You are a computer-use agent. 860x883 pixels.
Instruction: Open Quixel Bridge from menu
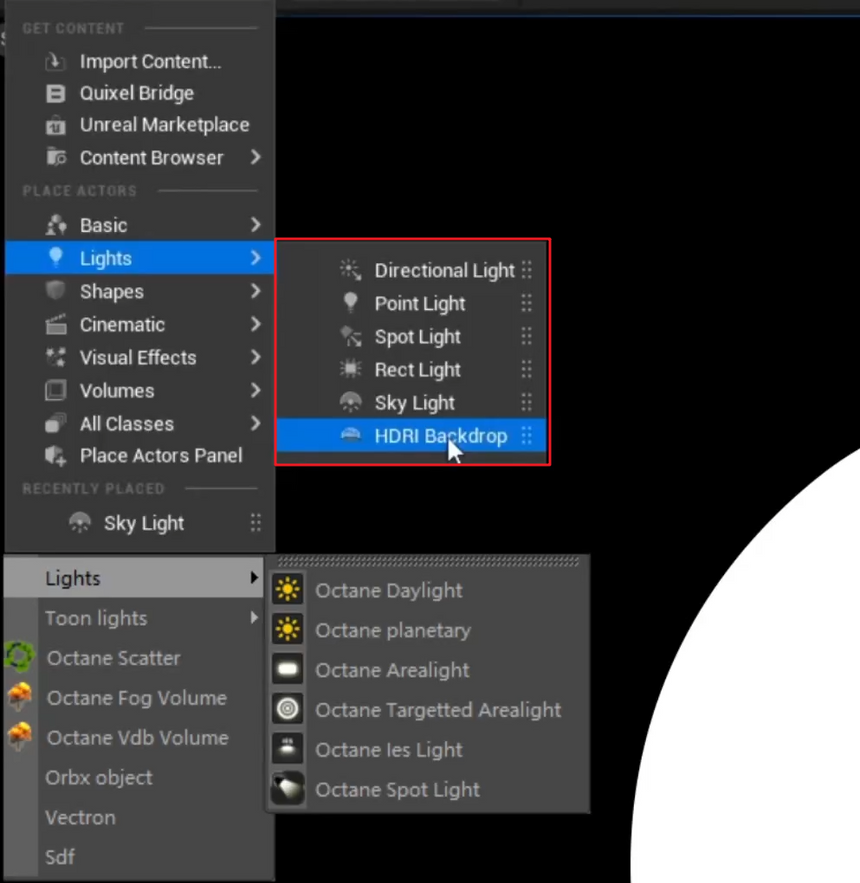pyautogui.click(x=140, y=93)
